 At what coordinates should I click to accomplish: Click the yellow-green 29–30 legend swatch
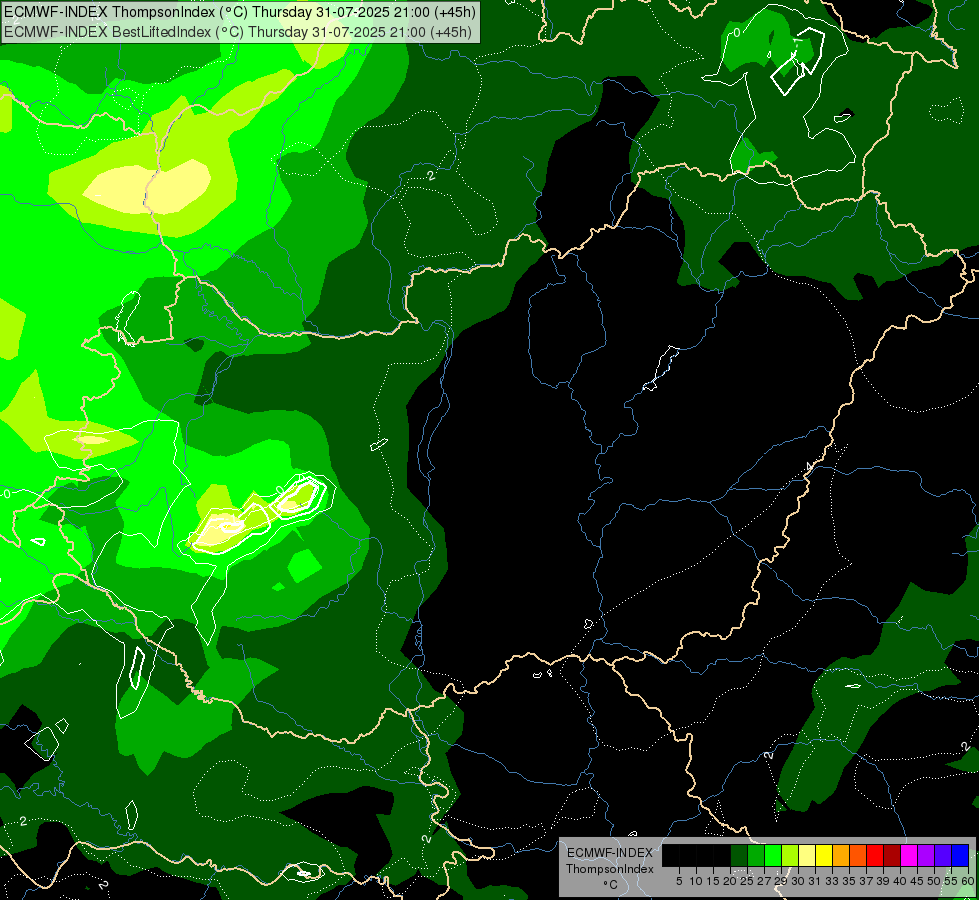click(790, 855)
